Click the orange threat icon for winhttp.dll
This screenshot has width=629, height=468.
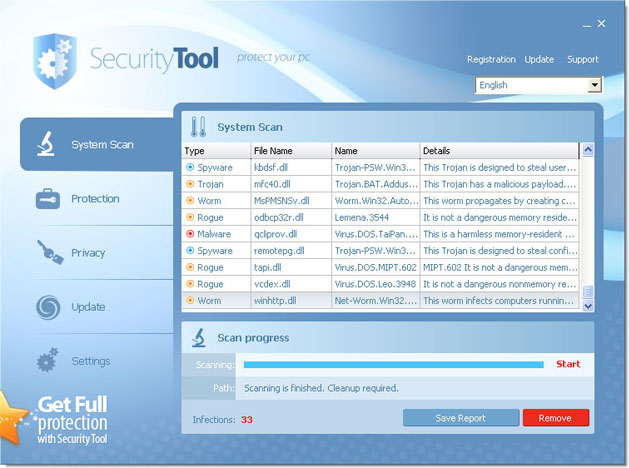190,300
